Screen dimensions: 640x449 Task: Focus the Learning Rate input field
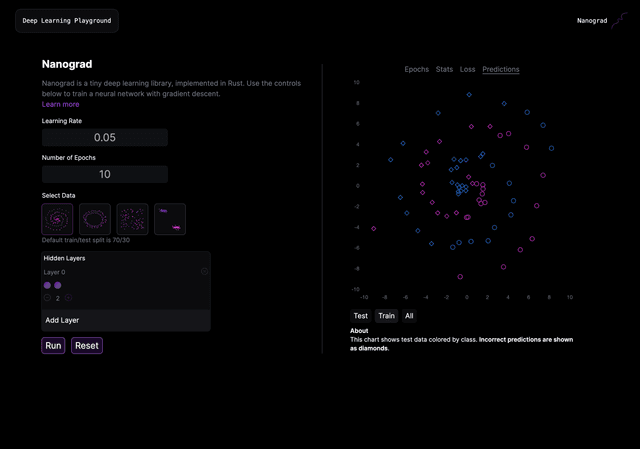point(105,138)
